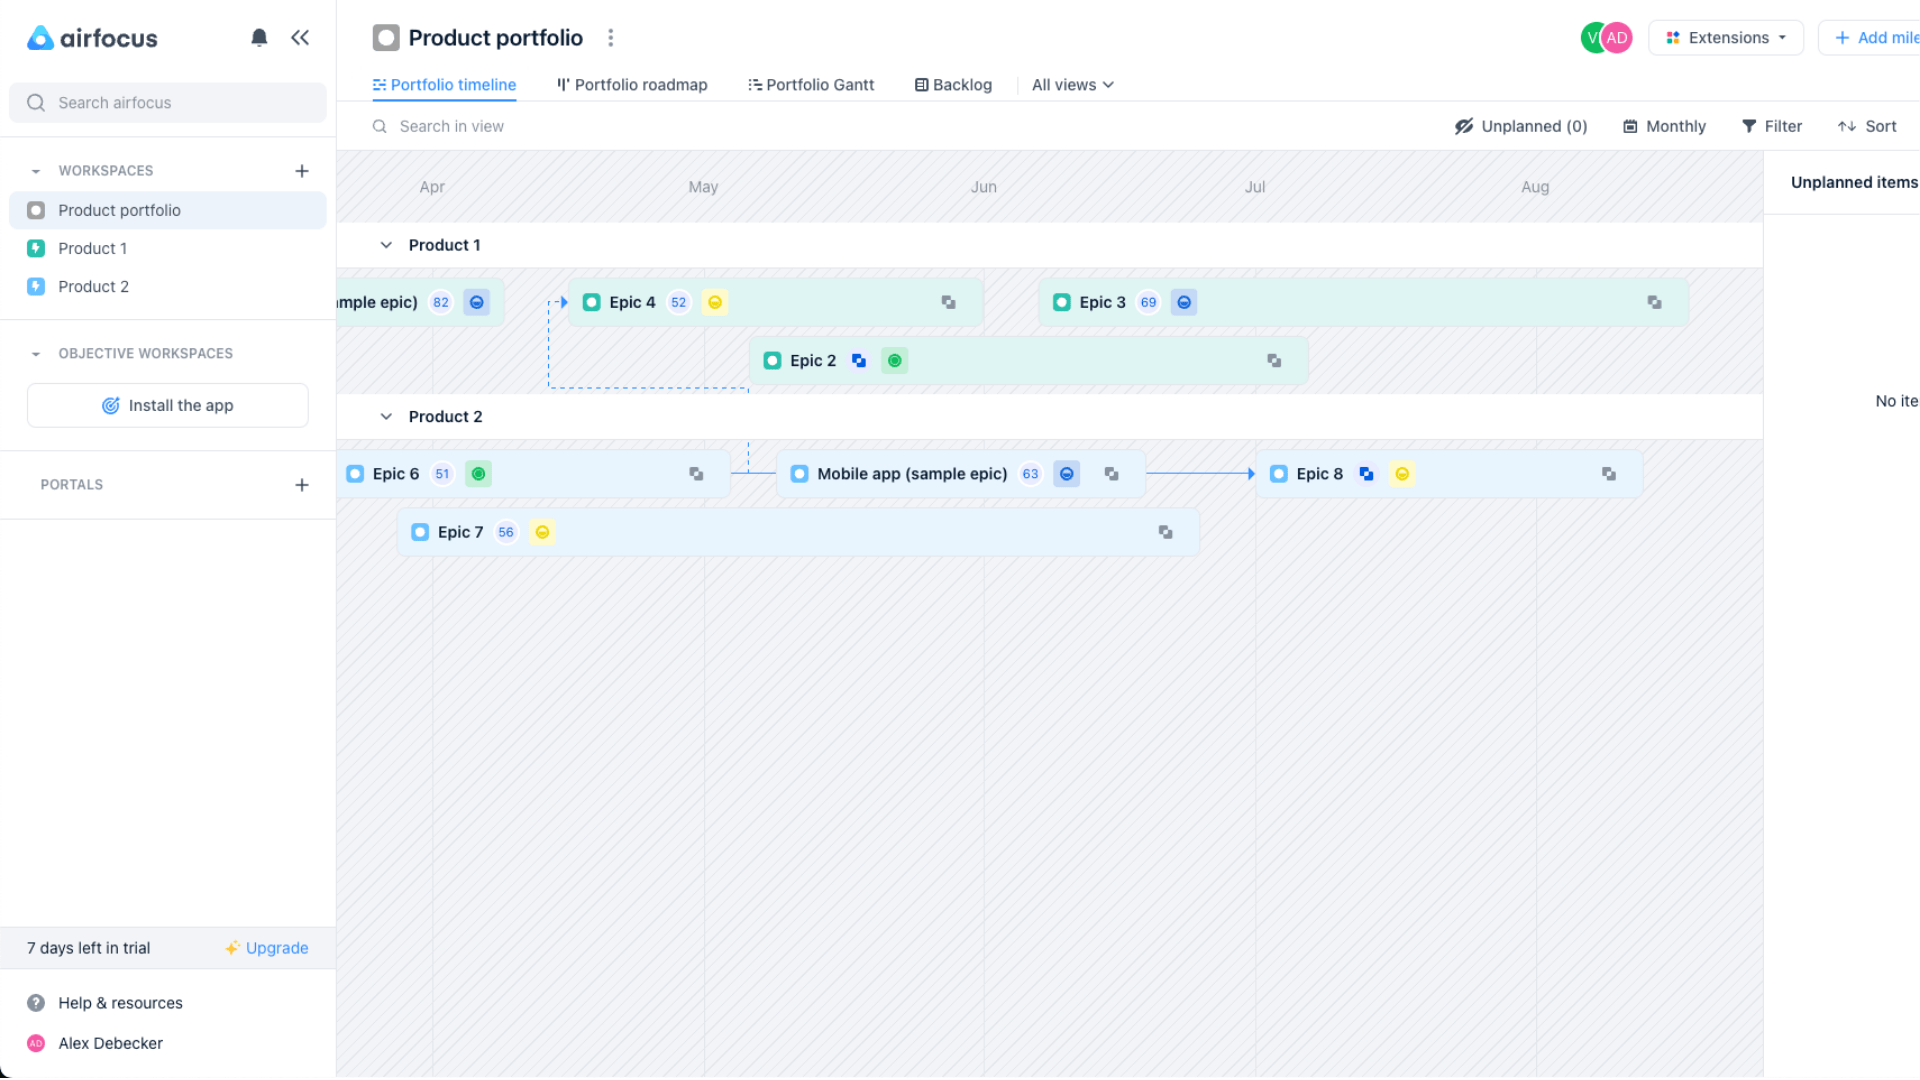Add a new portal with plus icon
This screenshot has width=1920, height=1080.
tap(302, 485)
